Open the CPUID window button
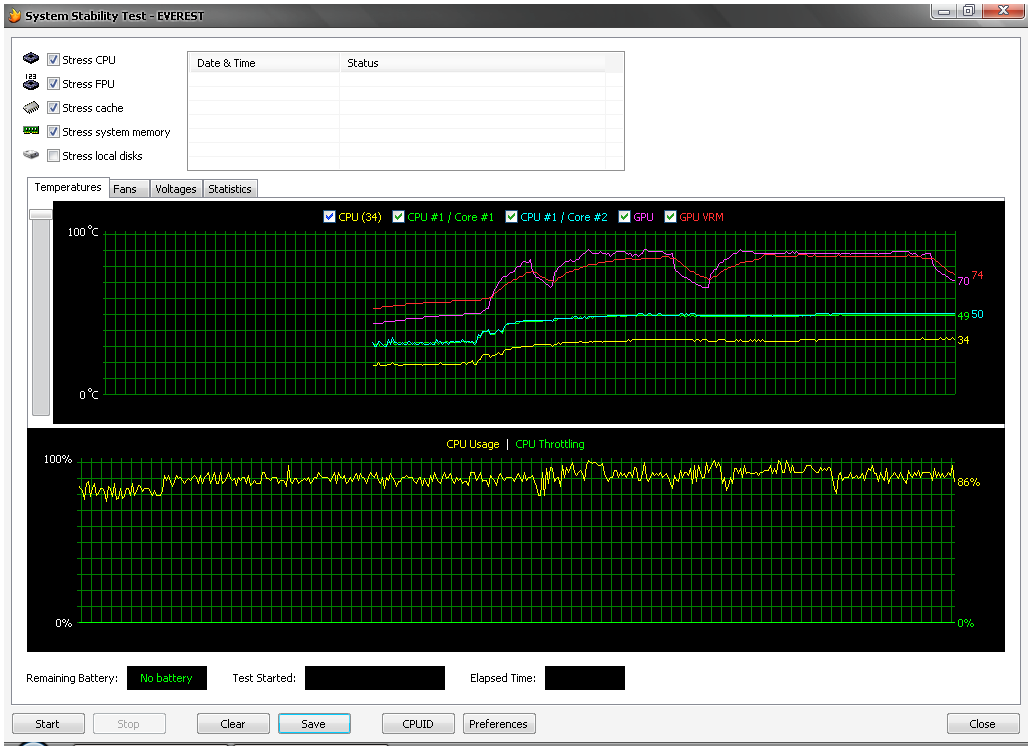The width and height of the screenshot is (1032, 746). click(418, 724)
